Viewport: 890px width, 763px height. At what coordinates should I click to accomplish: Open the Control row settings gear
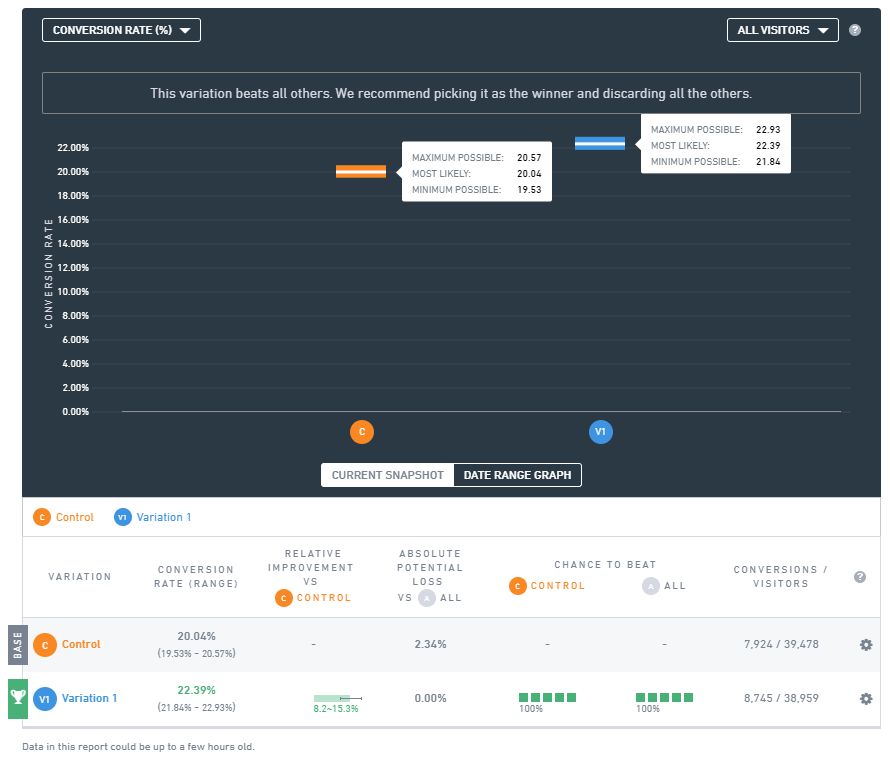point(866,644)
